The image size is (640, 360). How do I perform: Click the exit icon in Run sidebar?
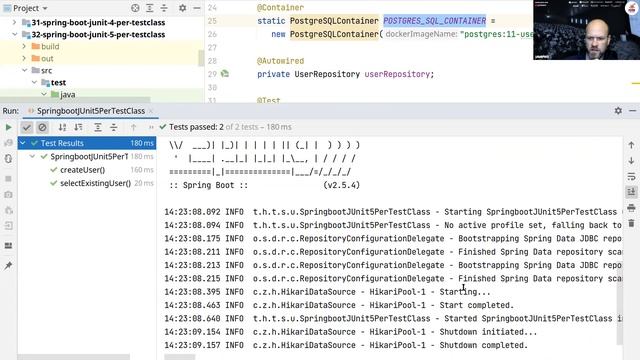point(8,226)
